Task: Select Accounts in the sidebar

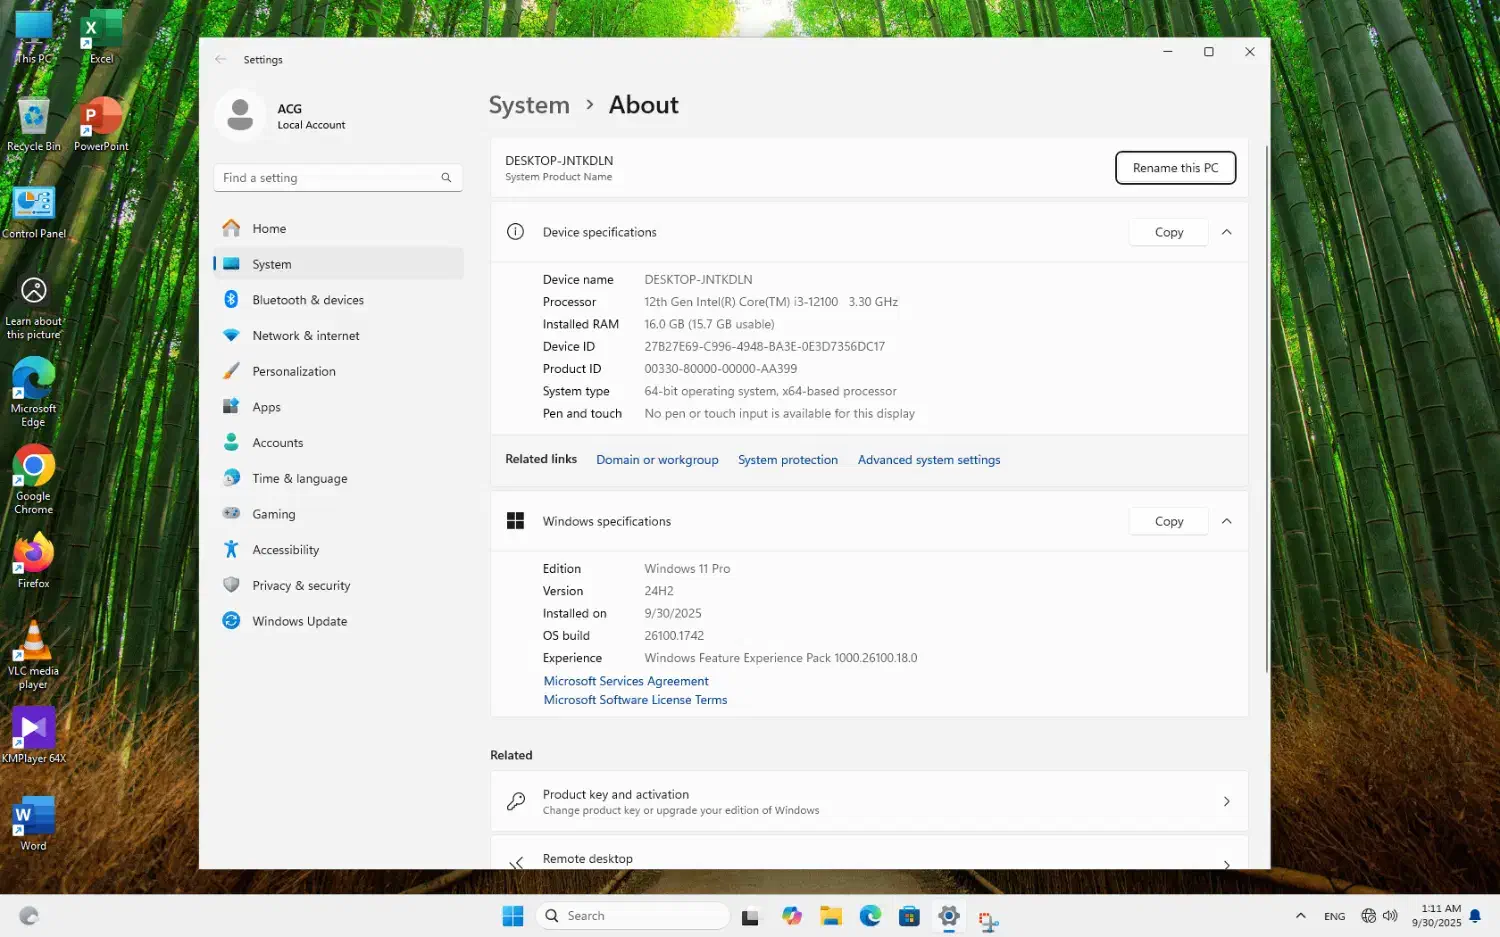Action: pyautogui.click(x=277, y=443)
